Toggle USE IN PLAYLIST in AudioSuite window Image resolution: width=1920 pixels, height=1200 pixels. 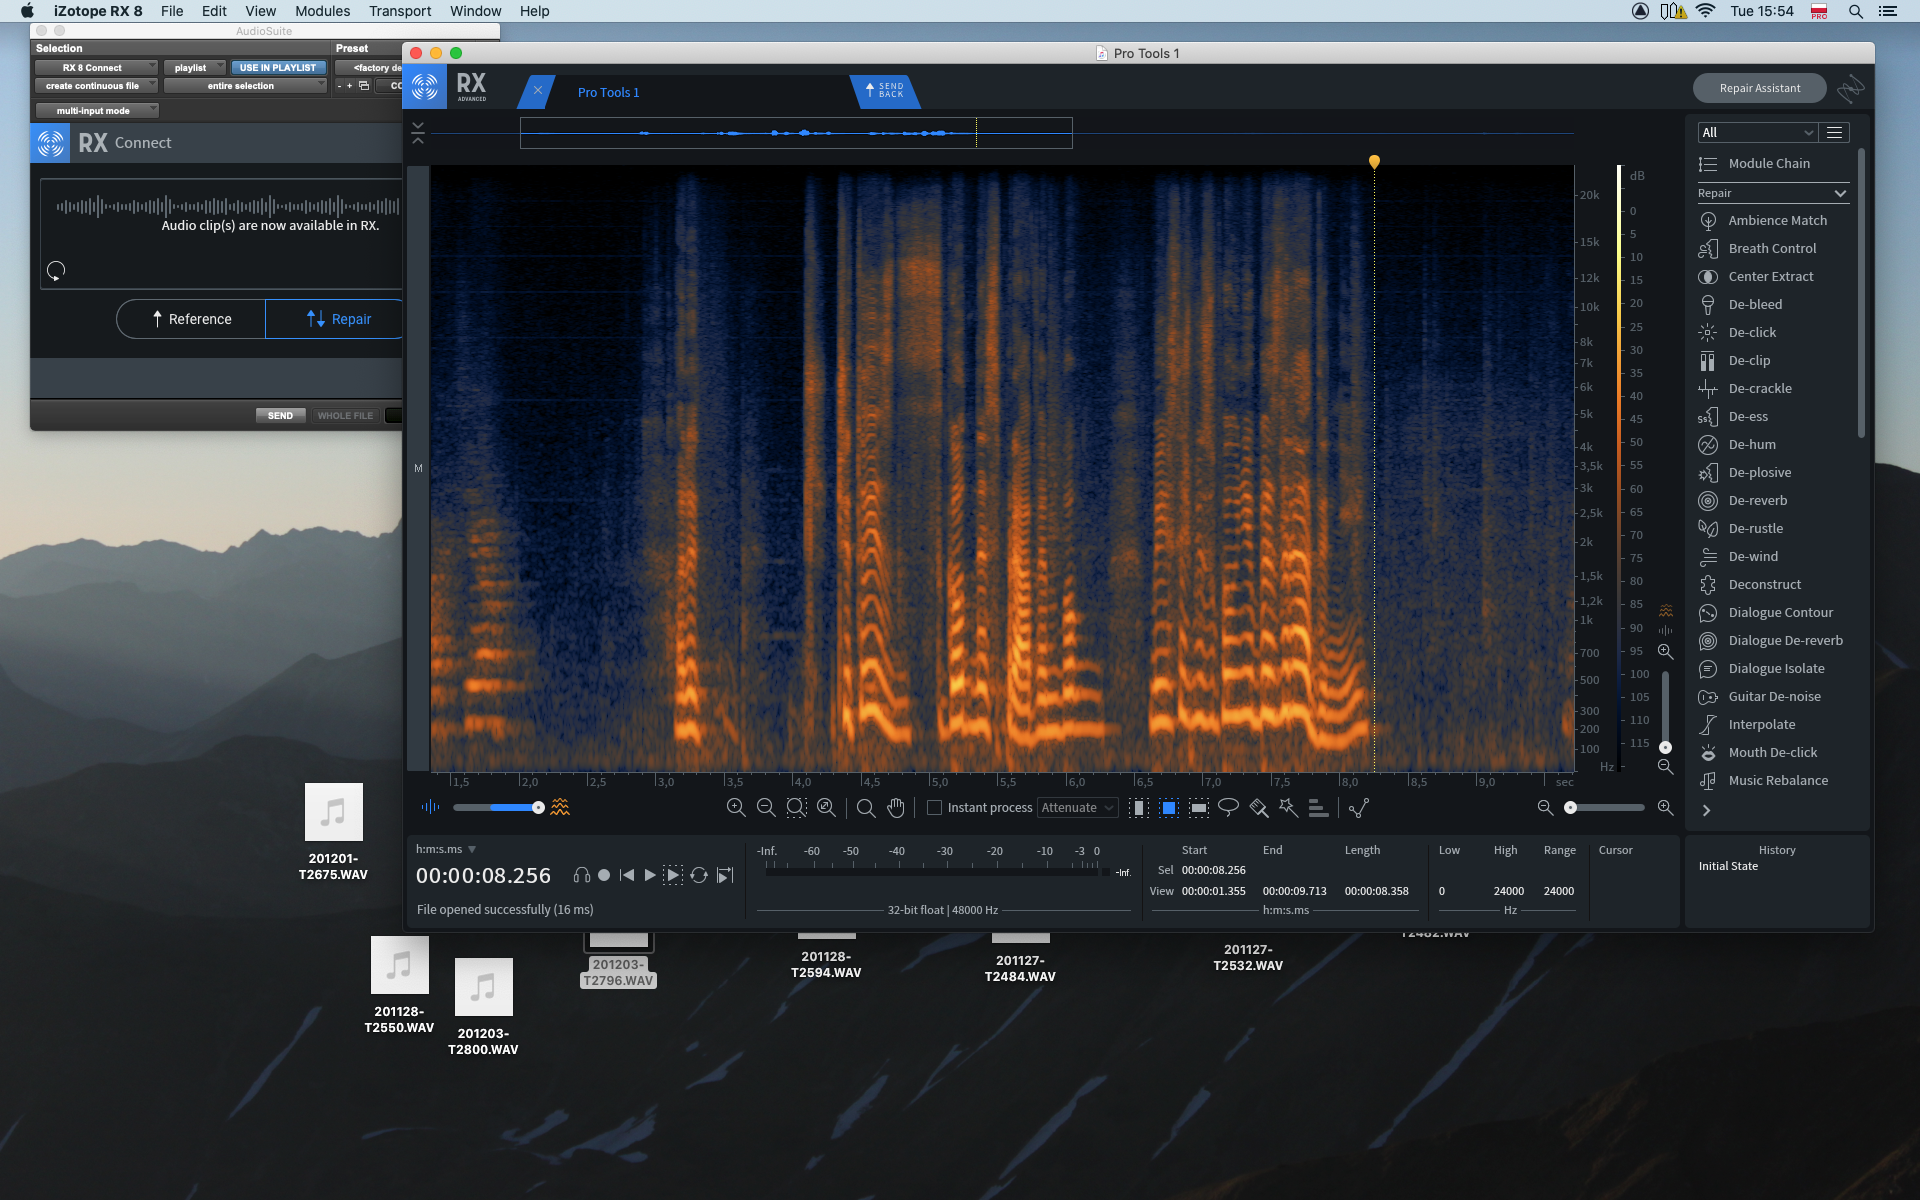pos(278,68)
